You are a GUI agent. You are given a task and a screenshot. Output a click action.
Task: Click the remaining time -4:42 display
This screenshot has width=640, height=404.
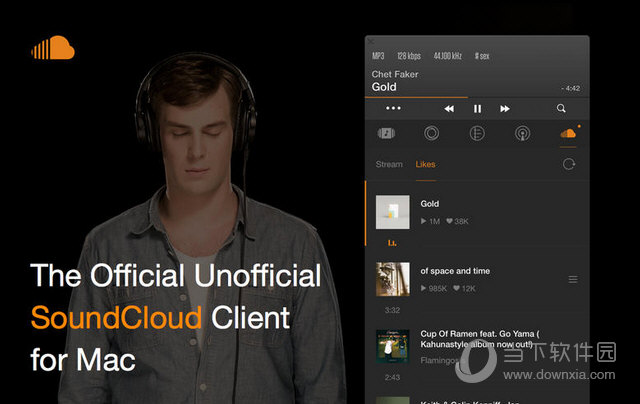[x=571, y=88]
